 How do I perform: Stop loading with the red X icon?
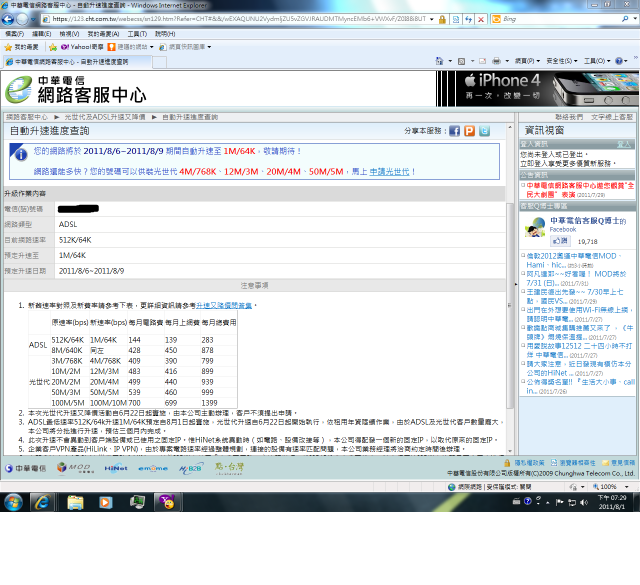(481, 19)
